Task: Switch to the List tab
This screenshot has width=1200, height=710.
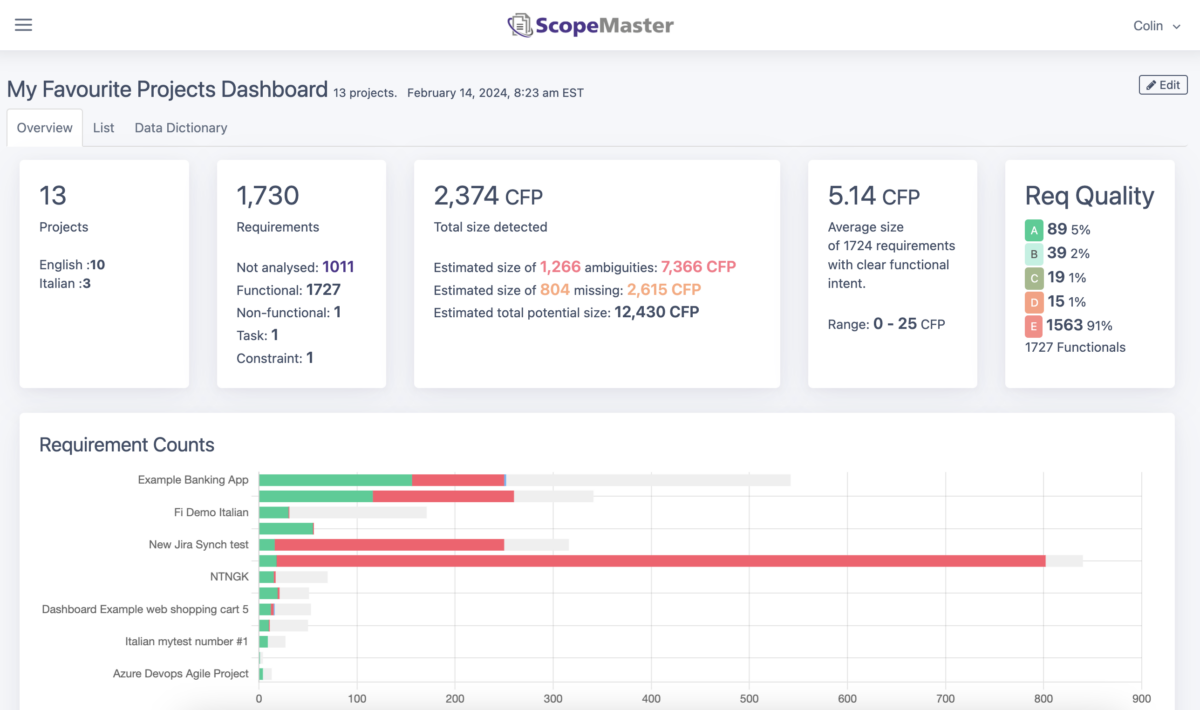Action: click(103, 128)
